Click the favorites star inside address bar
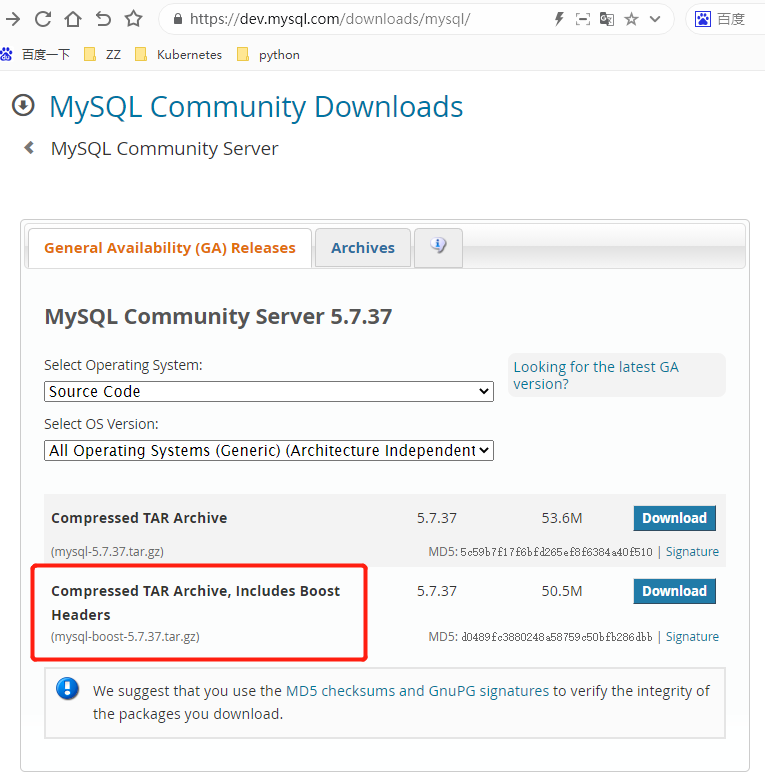 (631, 19)
